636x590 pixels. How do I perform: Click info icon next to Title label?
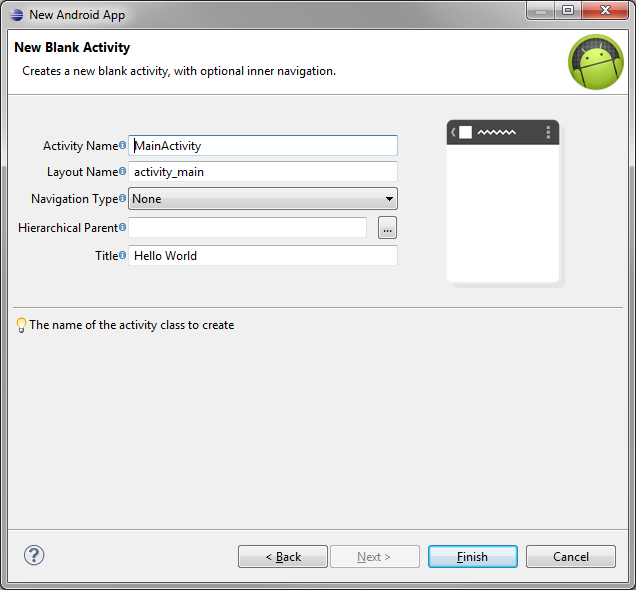(122, 255)
